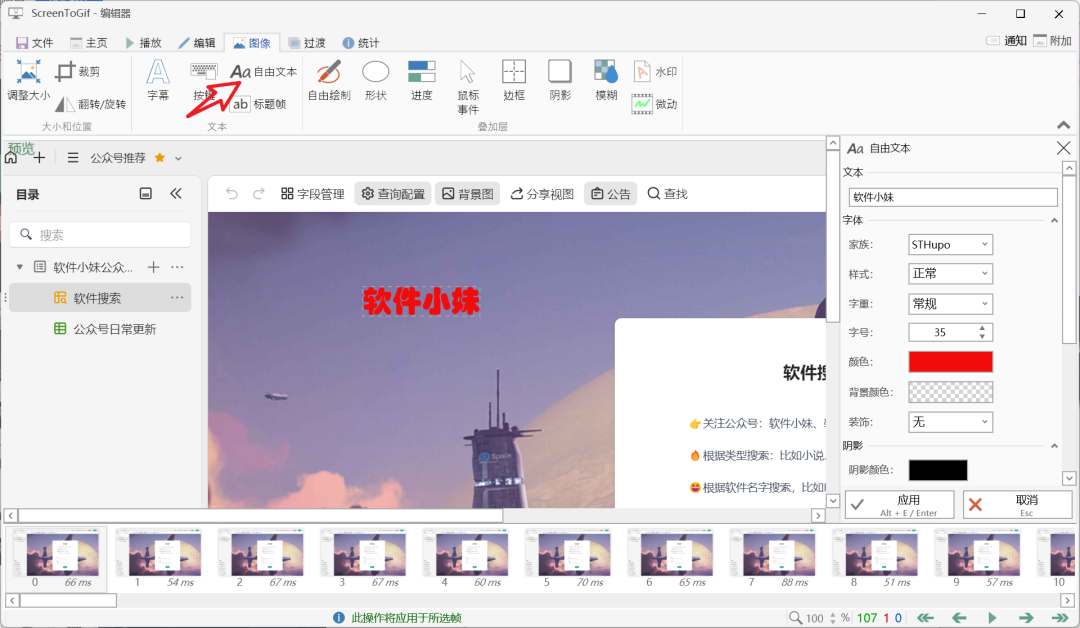Image resolution: width=1080 pixels, height=628 pixels.
Task: Click the 应用 apply button
Action: 900,505
